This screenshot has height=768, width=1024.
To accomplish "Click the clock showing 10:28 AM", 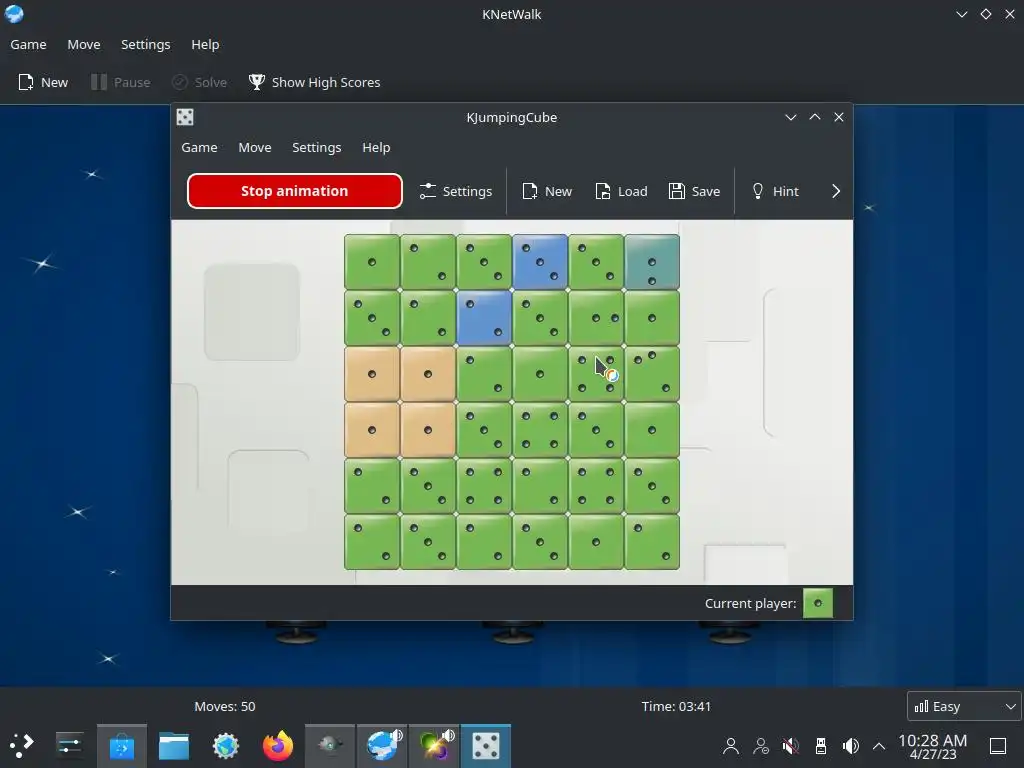I will [933, 746].
